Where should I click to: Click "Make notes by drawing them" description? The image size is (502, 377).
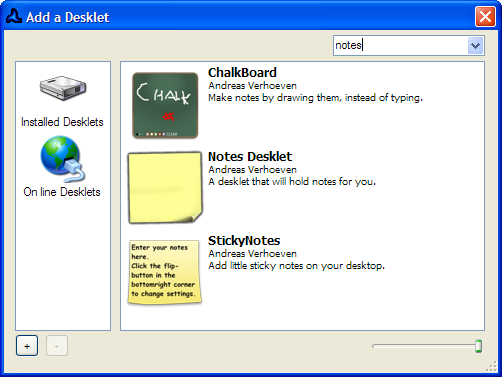(315, 98)
